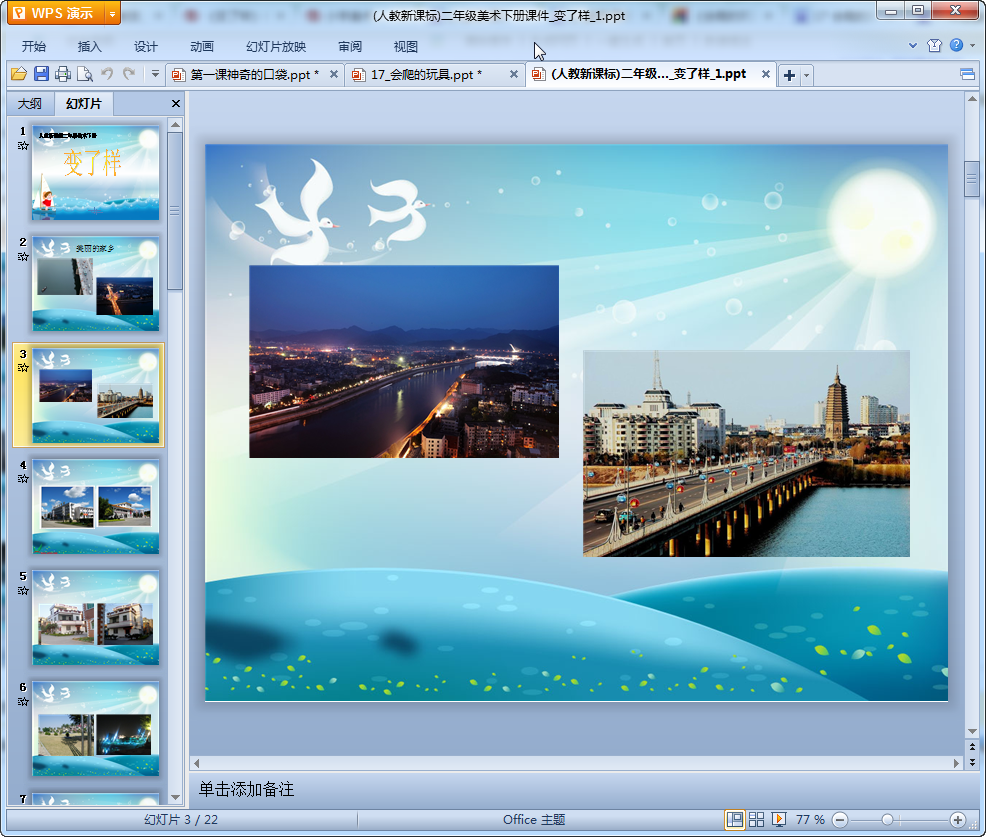This screenshot has height=837, width=986.
Task: Switch to slide sorter view
Action: tap(757, 819)
